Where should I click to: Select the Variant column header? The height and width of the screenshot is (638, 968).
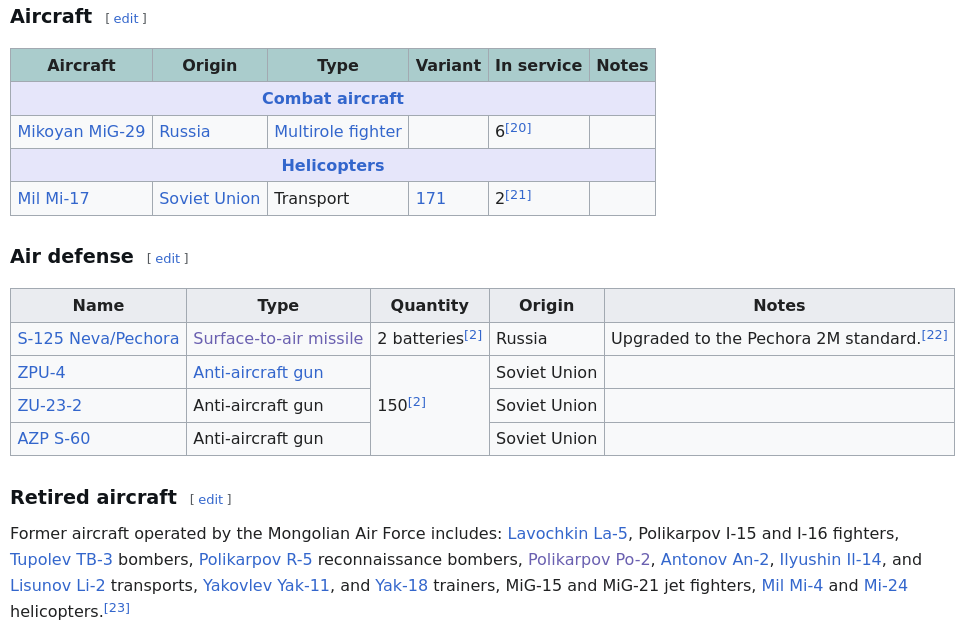448,65
